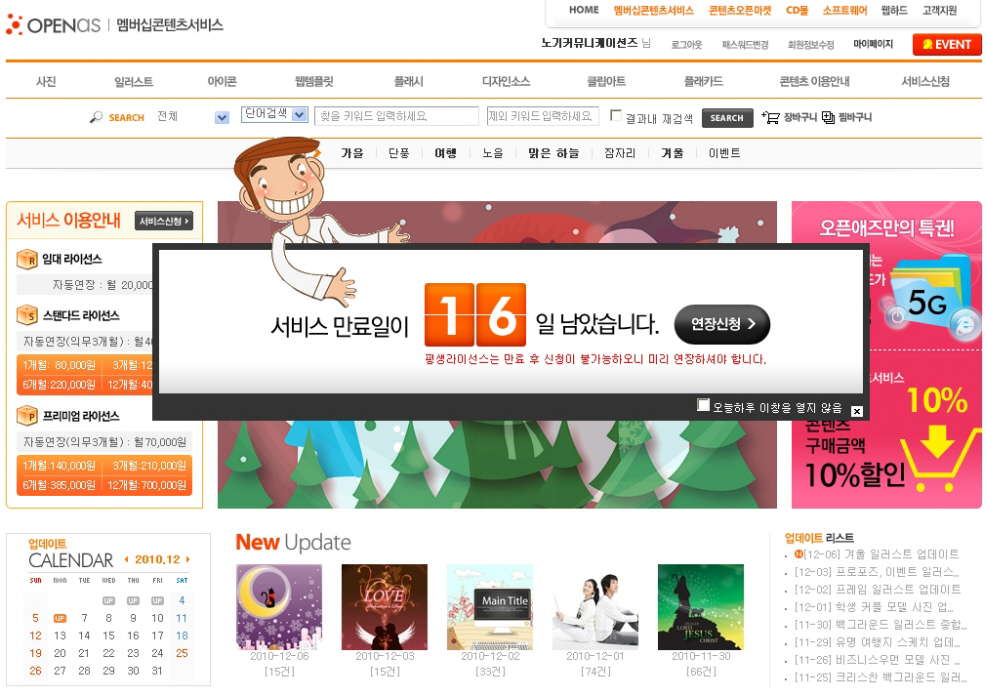The image size is (987, 694).
Task: Select 콘텐츠오픈마켓 in top navigation
Action: 740,11
